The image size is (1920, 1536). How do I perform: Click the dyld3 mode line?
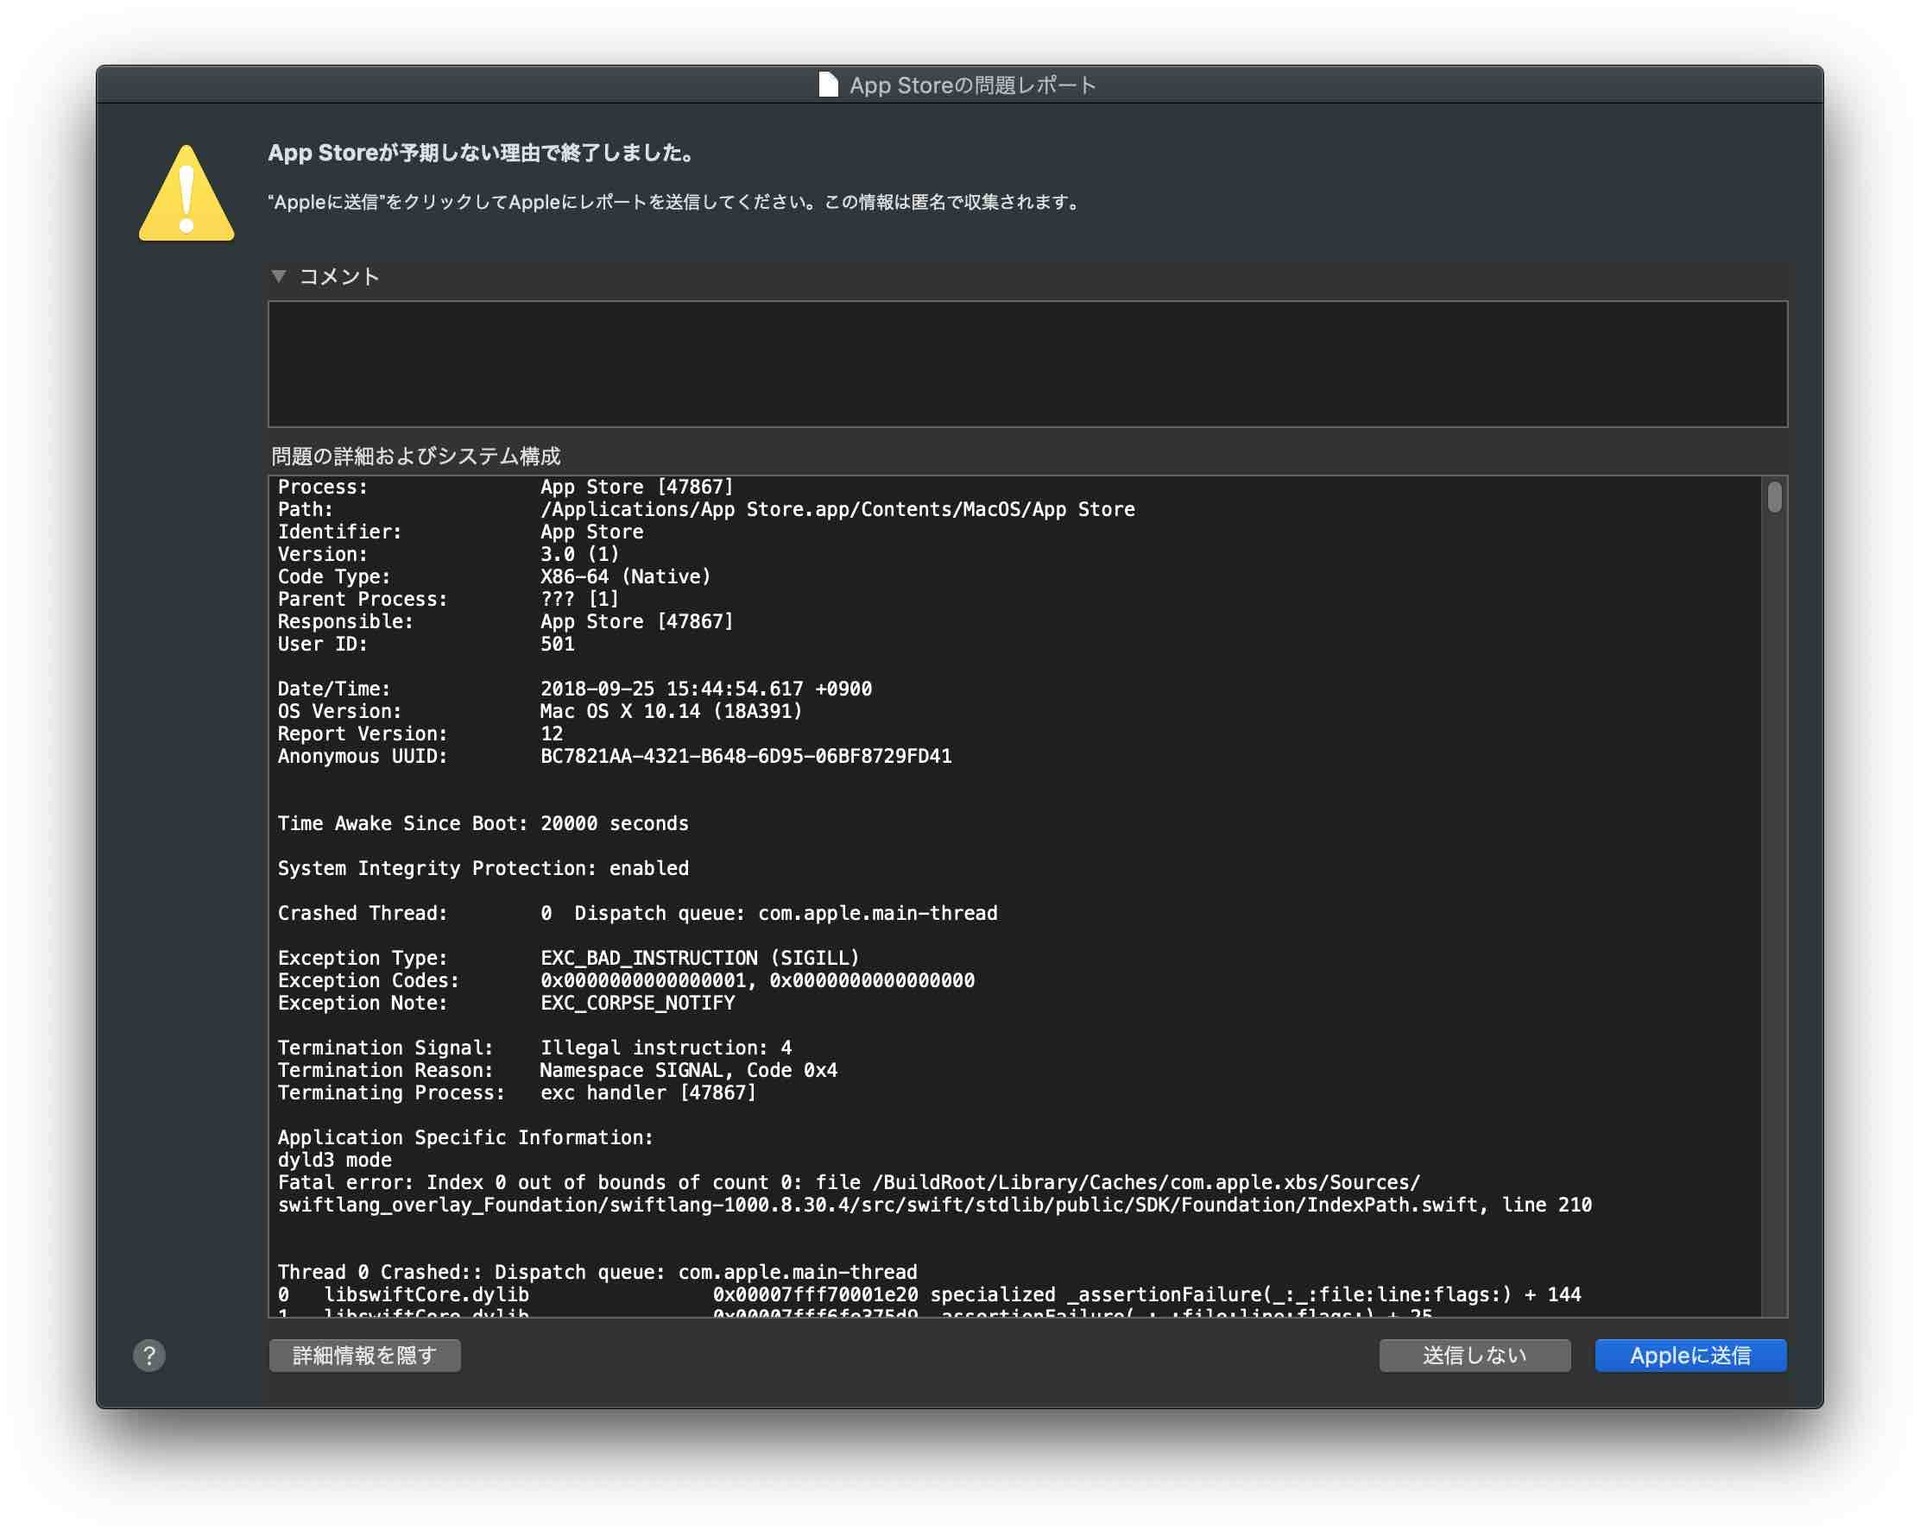pos(334,1160)
